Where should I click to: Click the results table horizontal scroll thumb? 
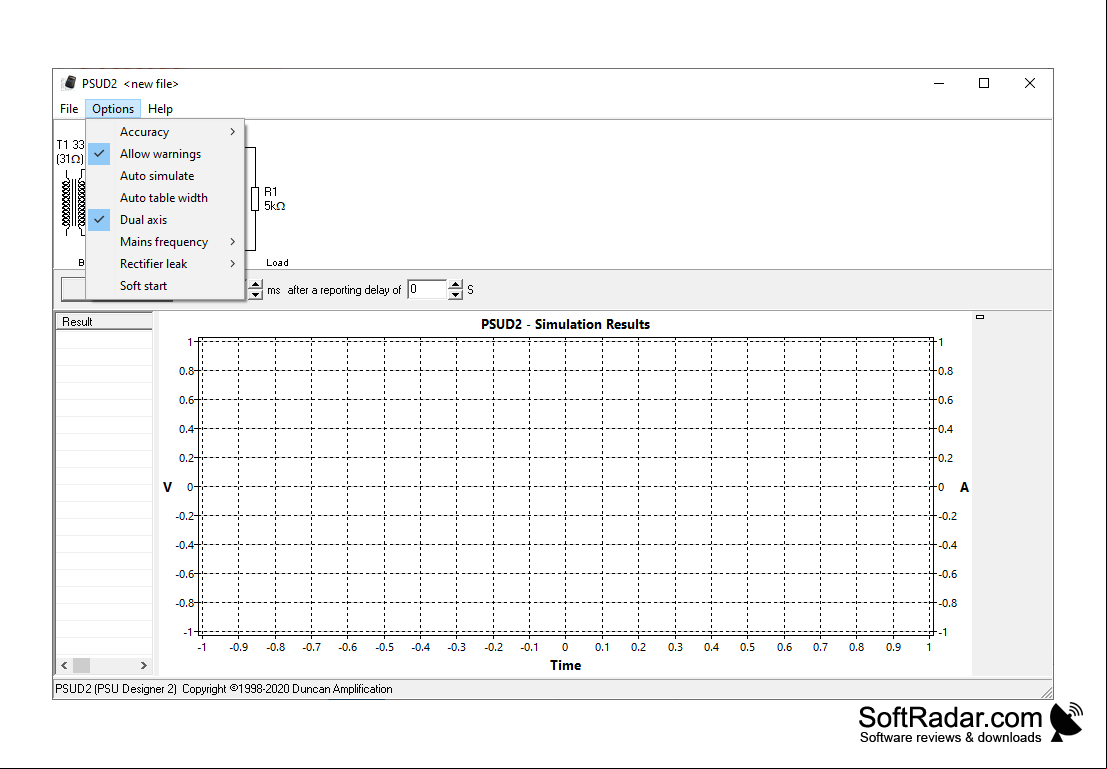(x=82, y=665)
